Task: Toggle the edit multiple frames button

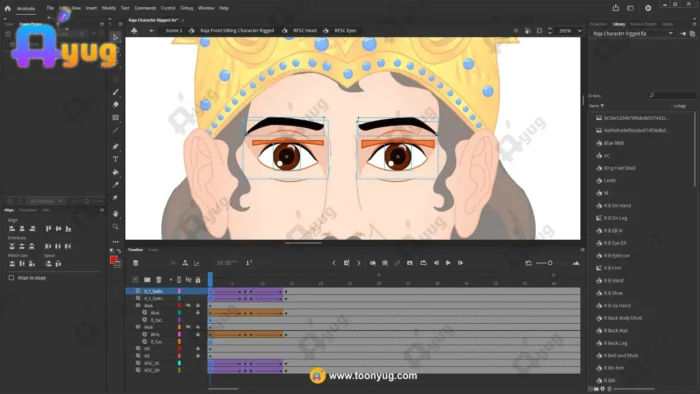Action: [x=385, y=263]
